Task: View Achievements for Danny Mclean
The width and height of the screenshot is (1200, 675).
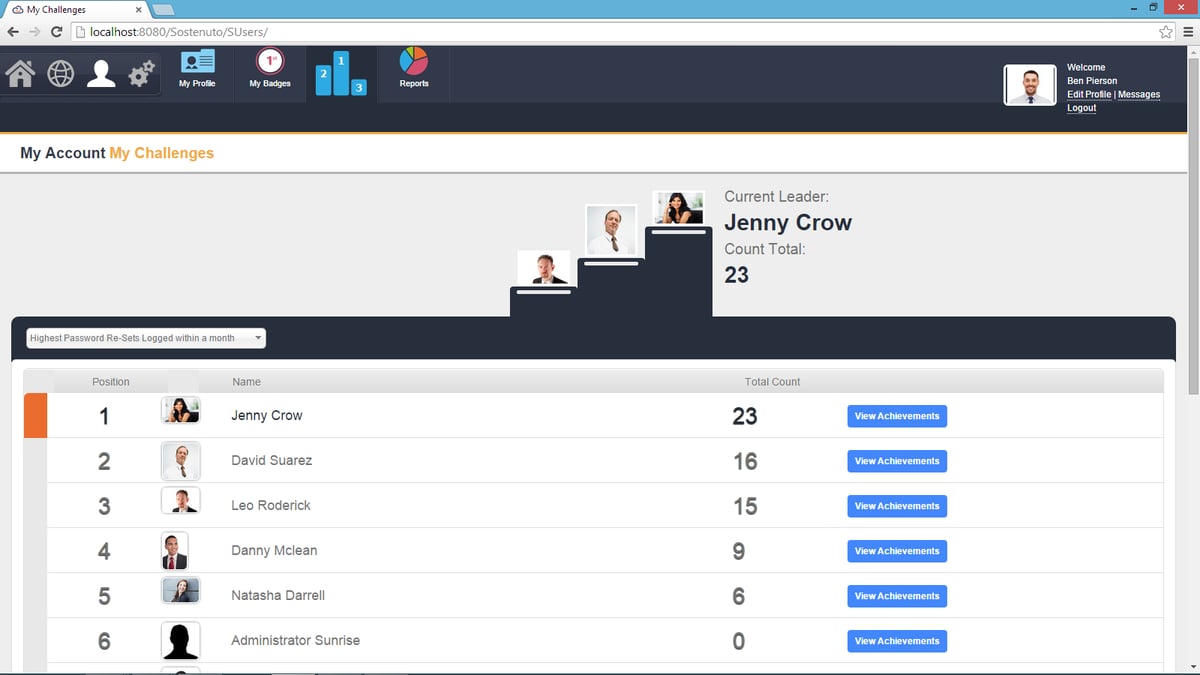Action: tap(897, 551)
